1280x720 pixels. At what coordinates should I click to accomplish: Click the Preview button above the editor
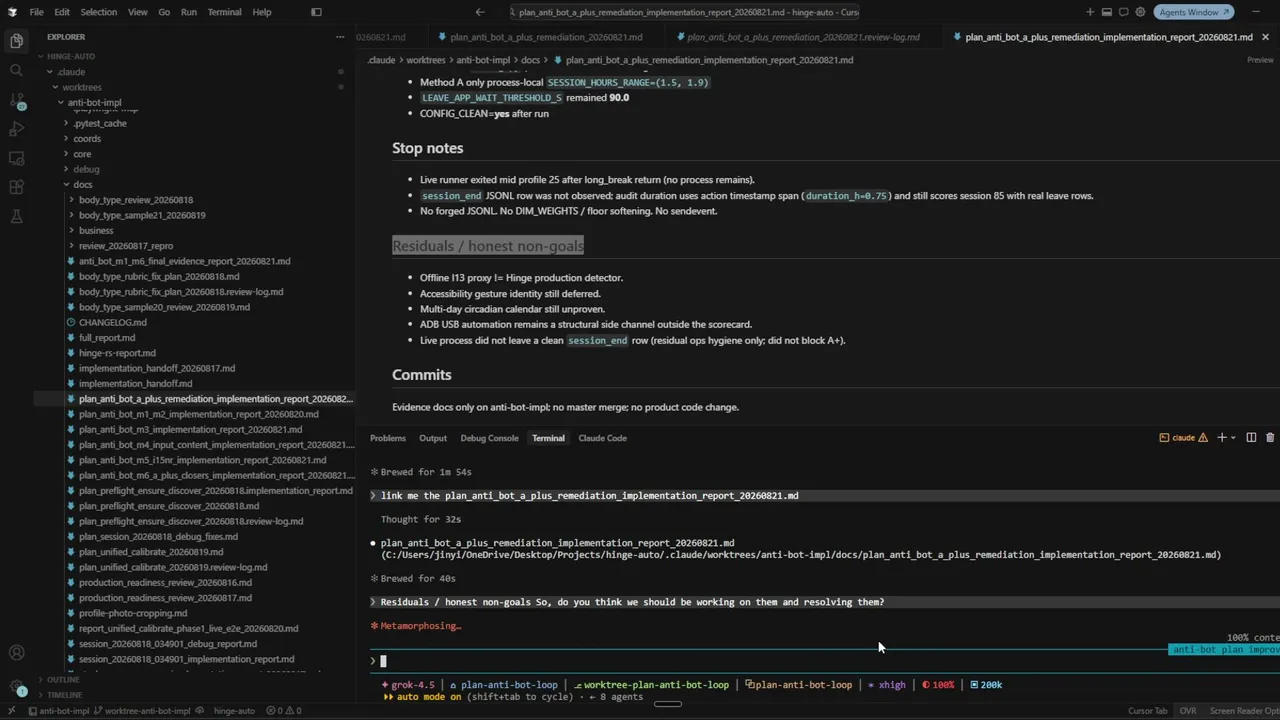click(x=1260, y=60)
